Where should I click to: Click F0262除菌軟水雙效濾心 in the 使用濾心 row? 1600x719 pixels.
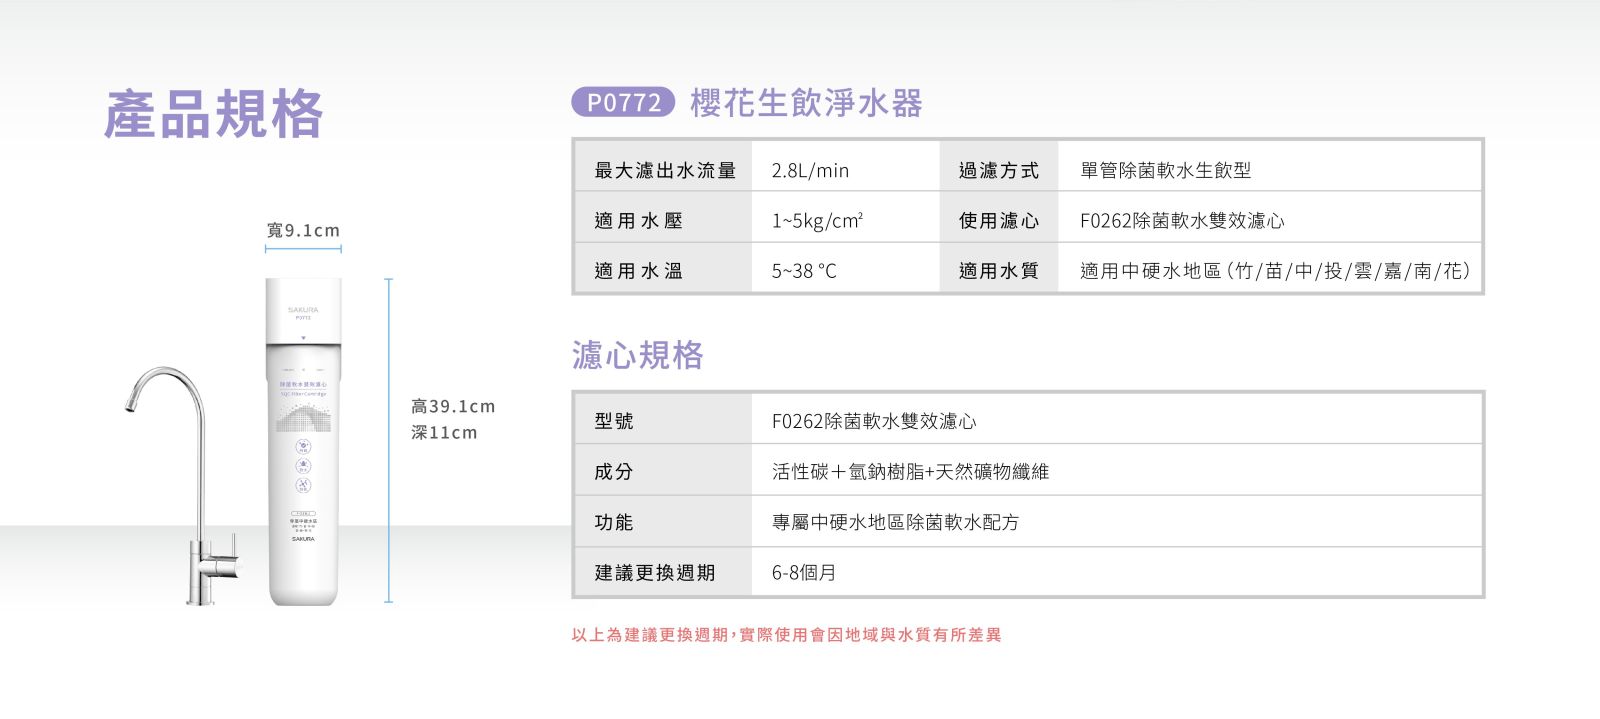(x=1182, y=221)
